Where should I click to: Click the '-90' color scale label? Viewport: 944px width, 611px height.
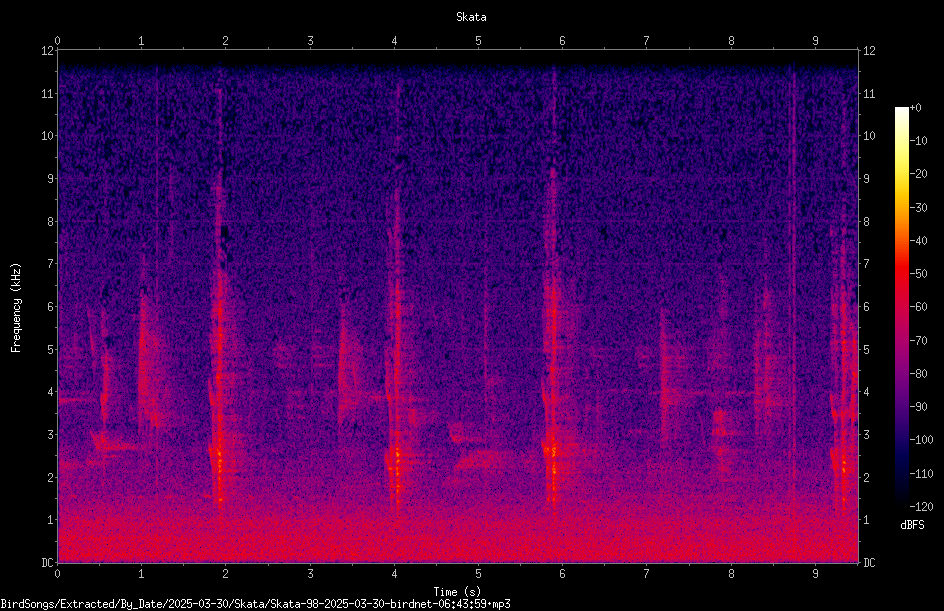pyautogui.click(x=919, y=406)
